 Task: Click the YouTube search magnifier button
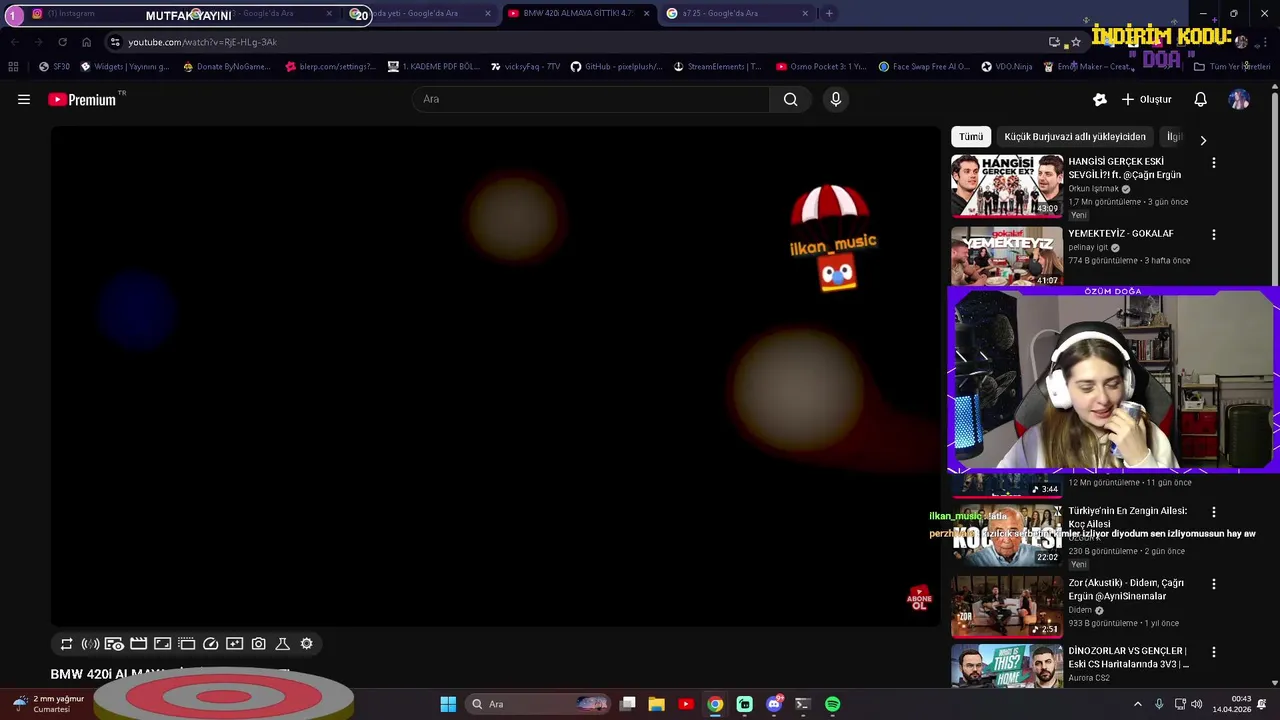791,99
